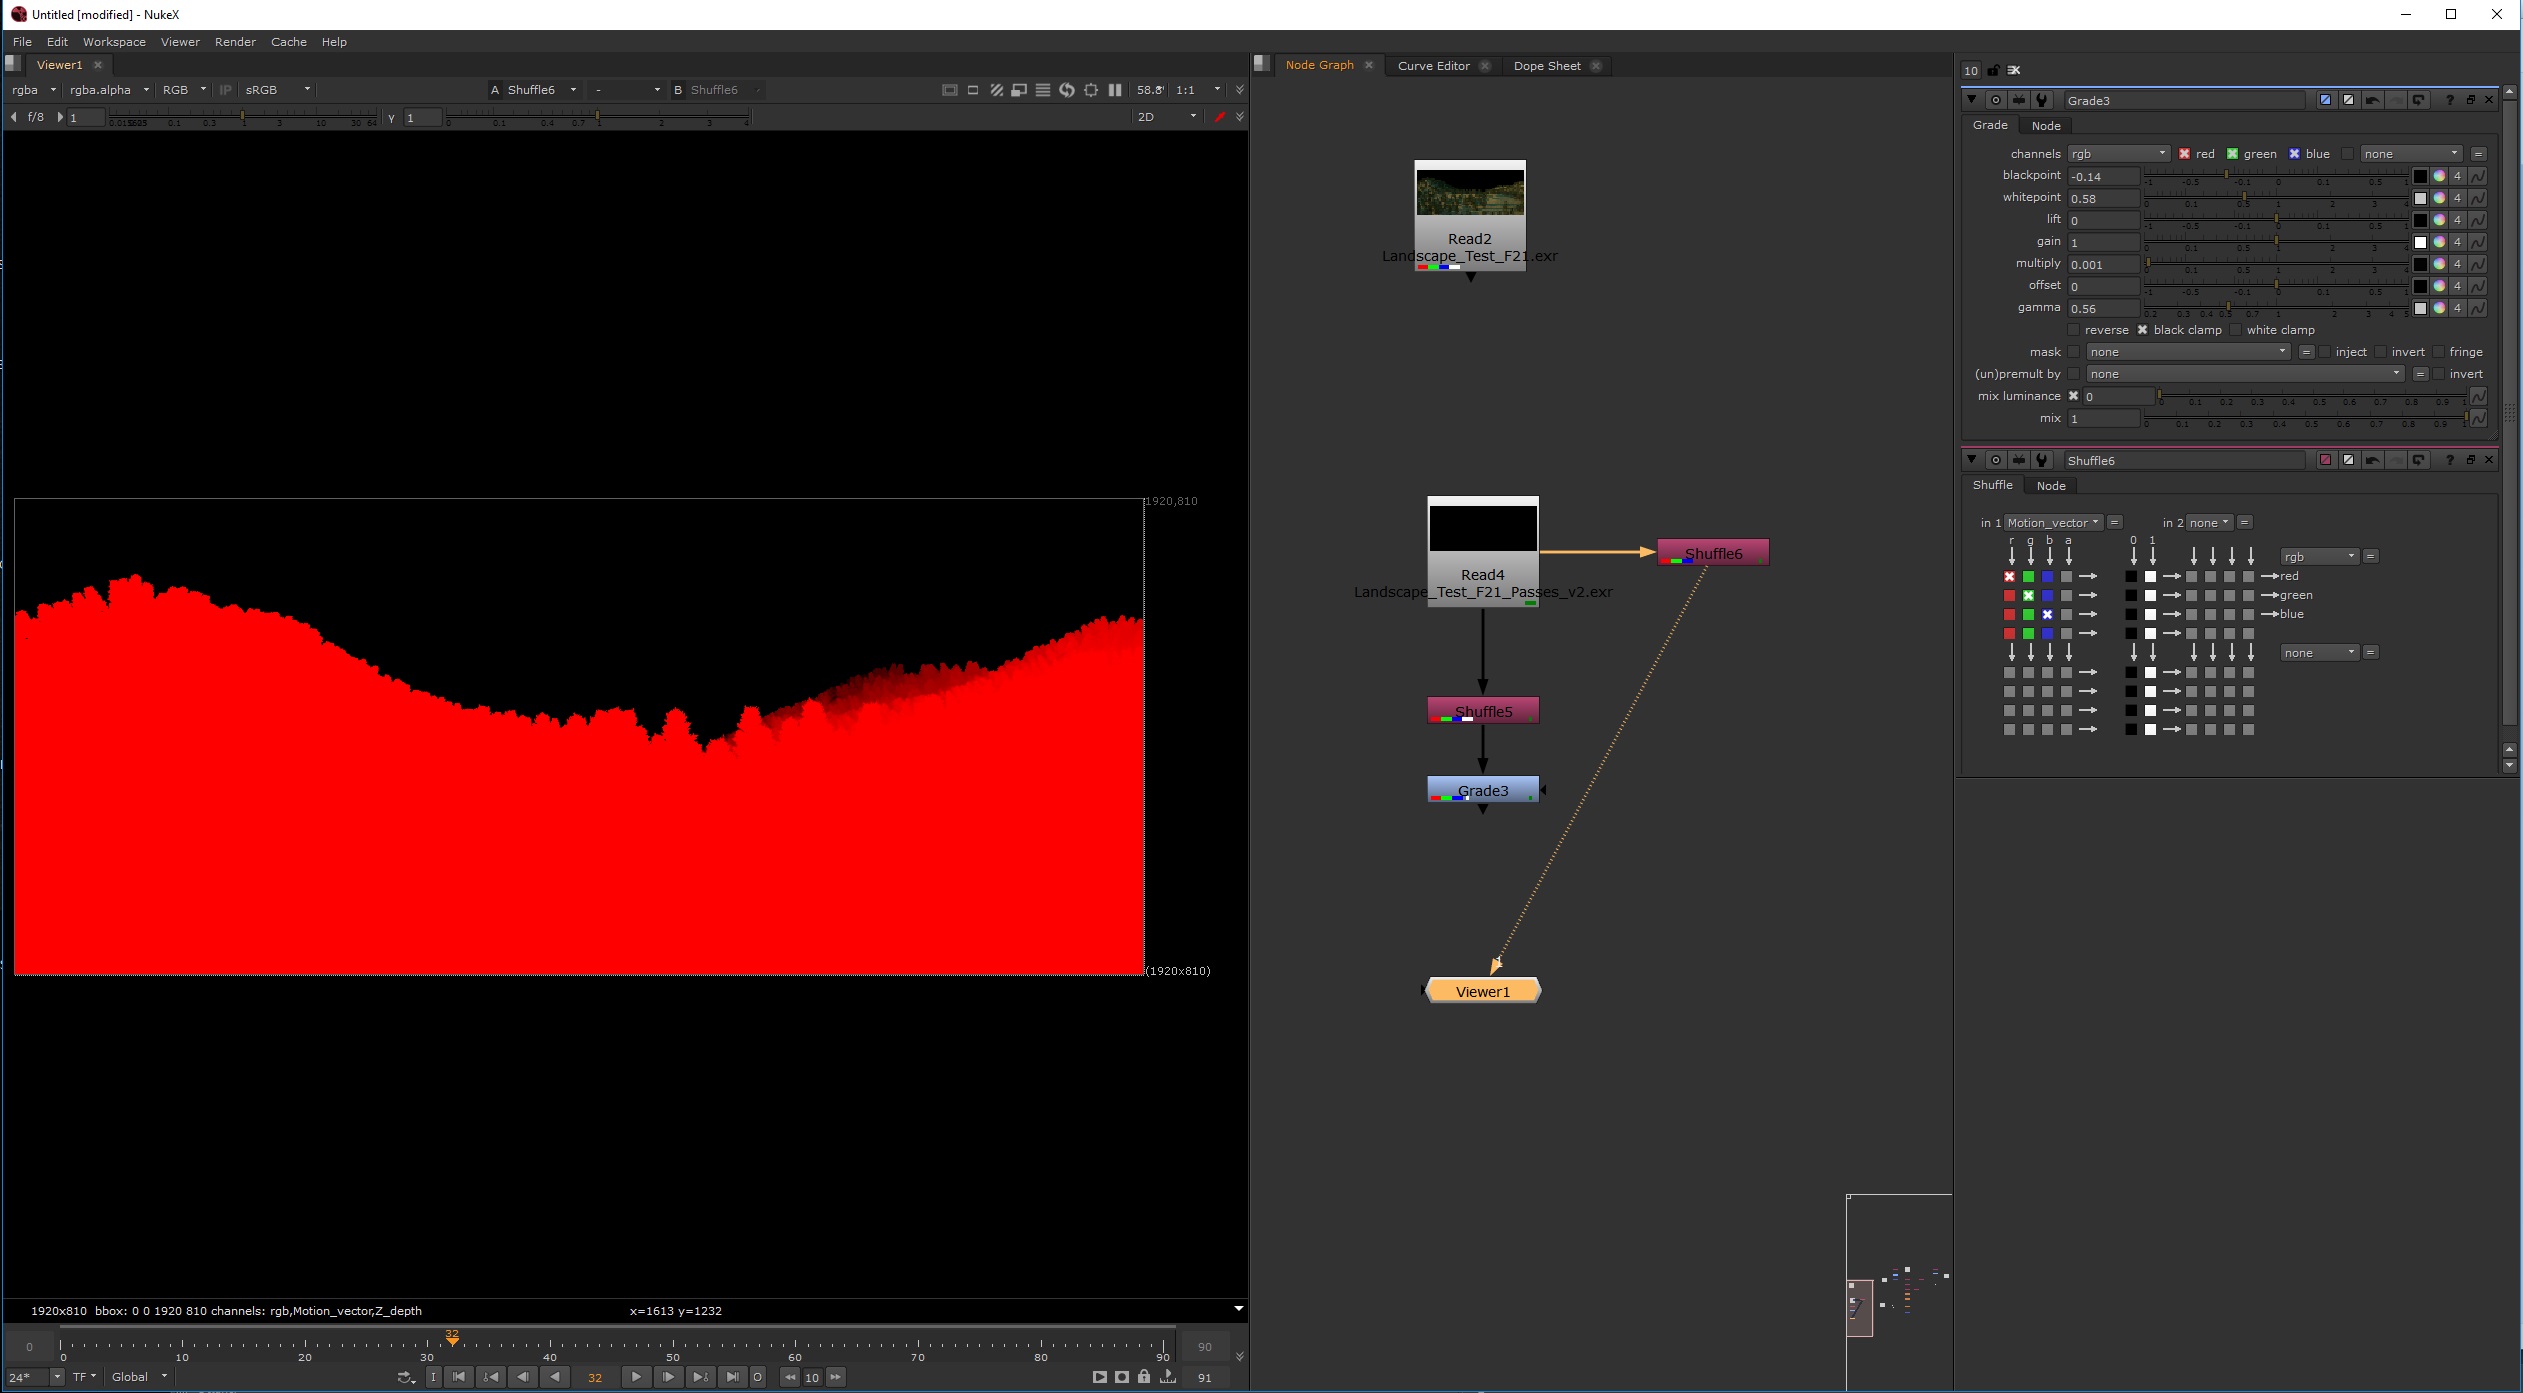Click the multiply slider track in Grade3
The width and height of the screenshot is (2523, 1393).
click(x=2275, y=264)
